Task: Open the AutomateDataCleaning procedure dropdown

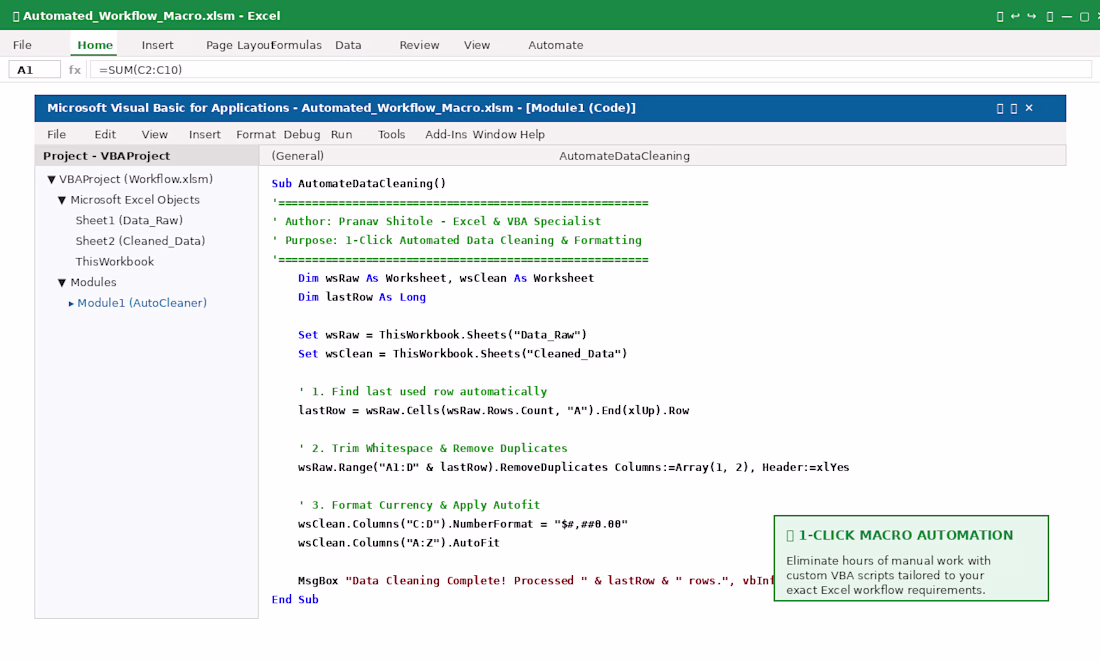Action: click(x=624, y=156)
